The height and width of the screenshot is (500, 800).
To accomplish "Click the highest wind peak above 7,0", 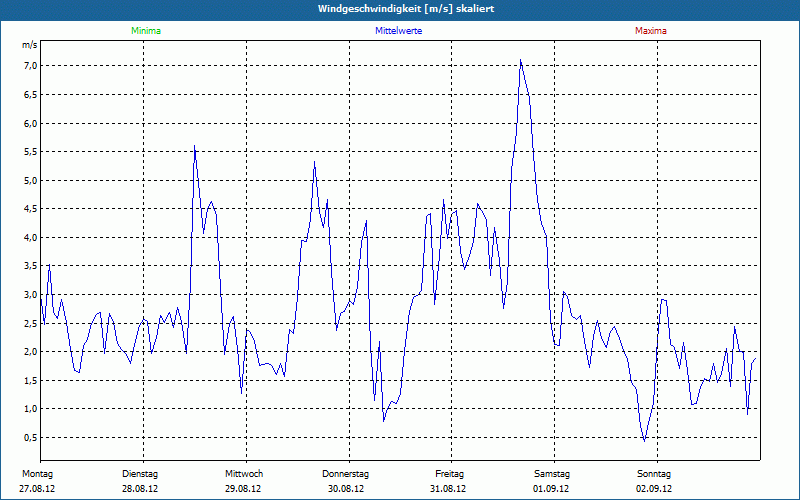I will click(520, 60).
